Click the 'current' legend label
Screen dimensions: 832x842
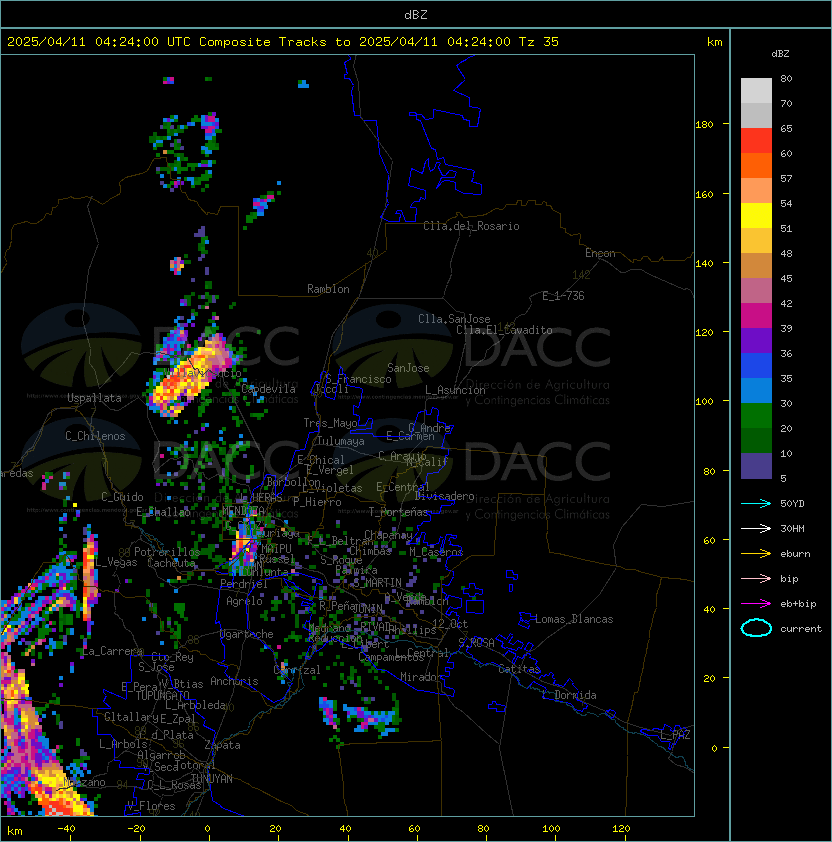pyautogui.click(x=801, y=629)
